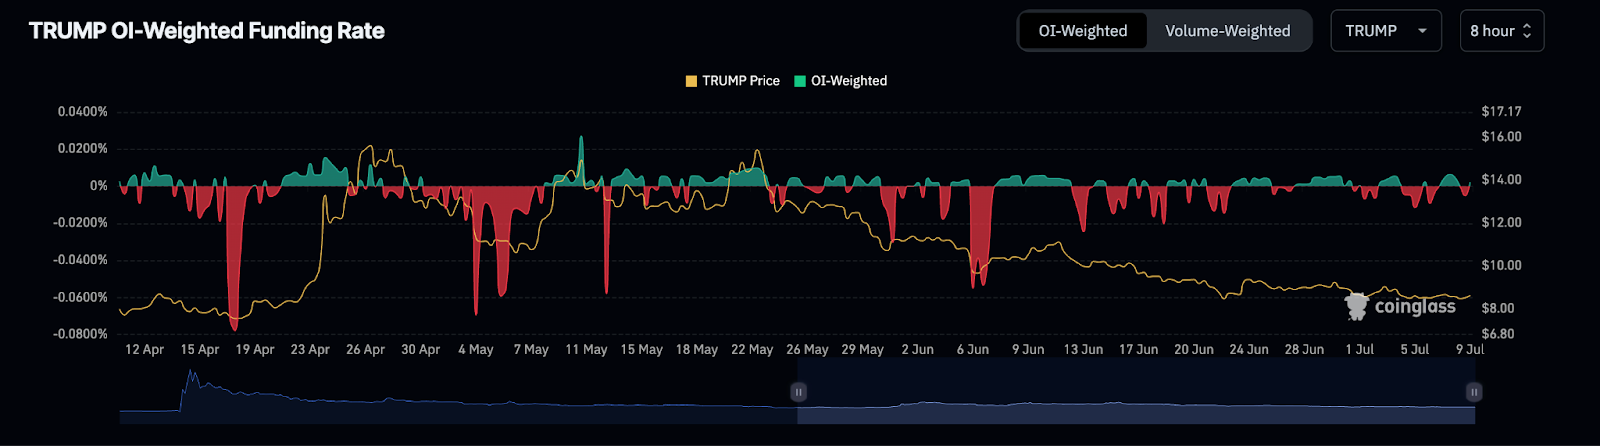
Task: Click the $16.00 price axis value
Action: (1501, 136)
